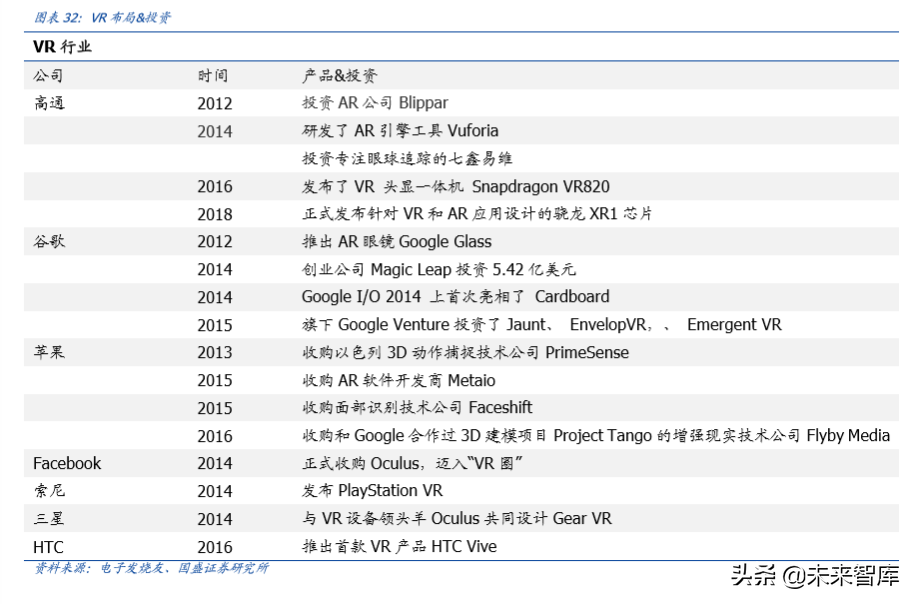Click year 2013 in the 苹果 row
Image resolution: width=916 pixels, height=604 pixels.
215,352
